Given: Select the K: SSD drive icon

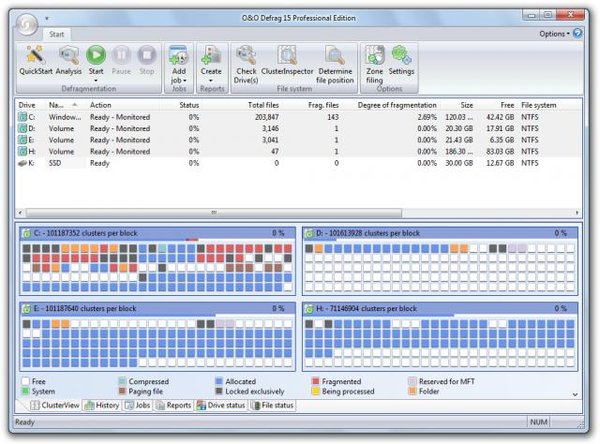Looking at the screenshot, I should coord(23,163).
